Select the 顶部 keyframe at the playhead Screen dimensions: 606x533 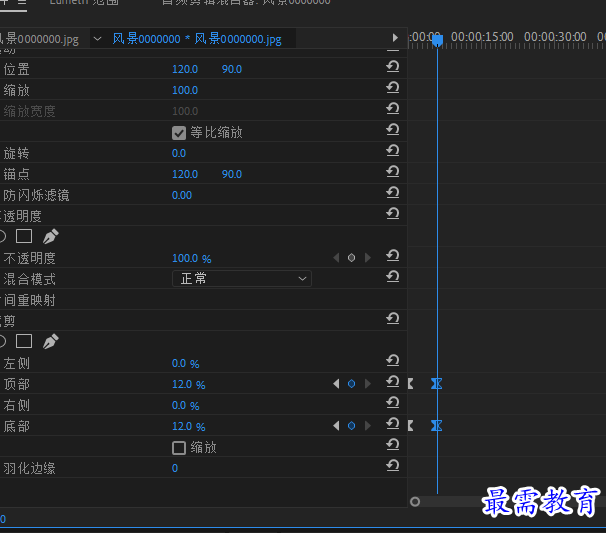pyautogui.click(x=437, y=383)
